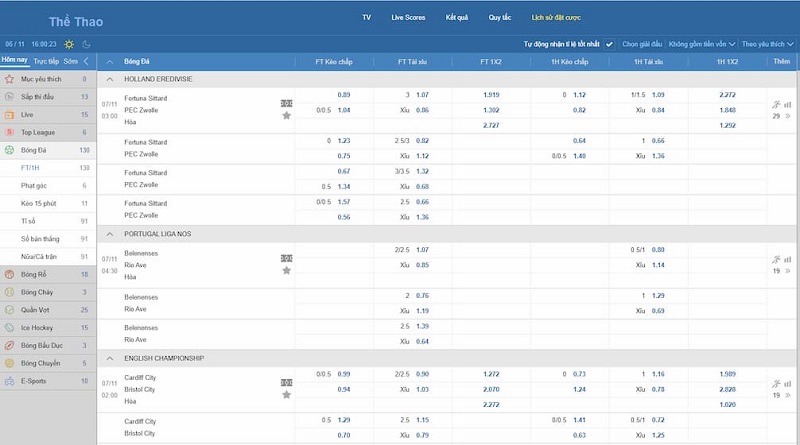Screen dimensions: 800x445
Task: Toggle the auto accept best odds checkbox
Action: [609, 44]
